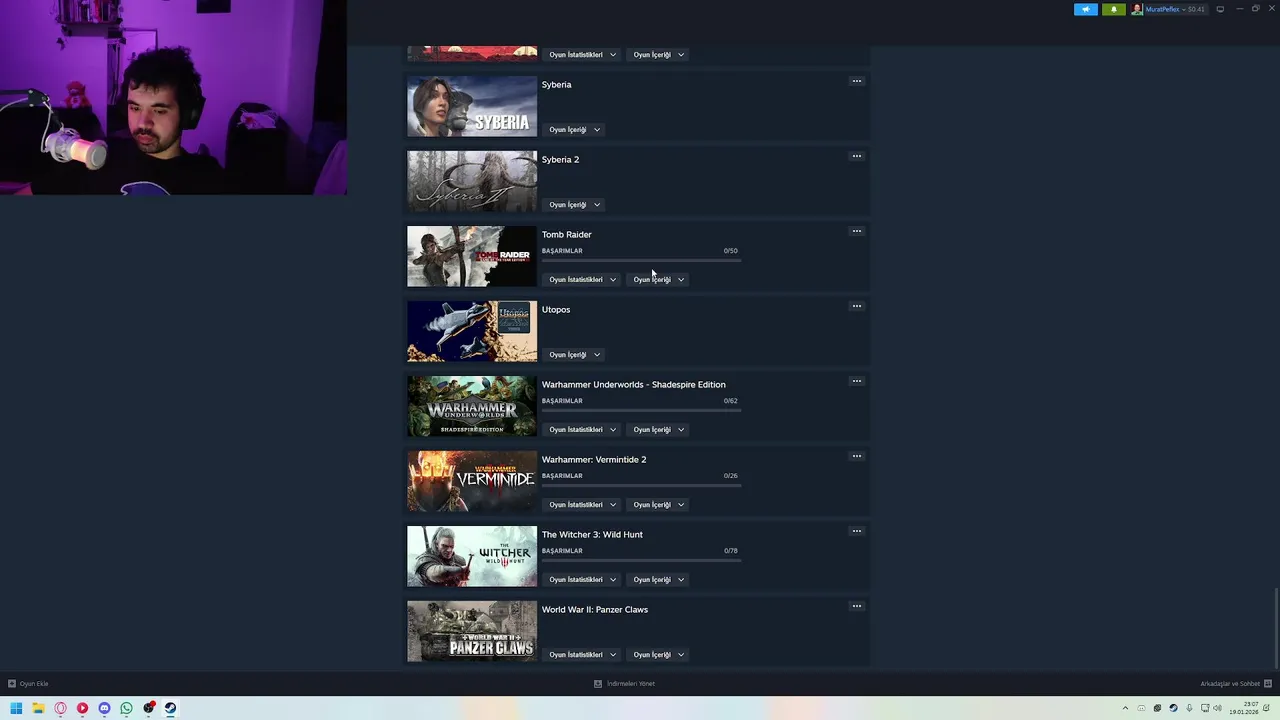Open the Vermintide 2 row three-dots menu
Image resolution: width=1280 pixels, height=720 pixels.
click(857, 456)
